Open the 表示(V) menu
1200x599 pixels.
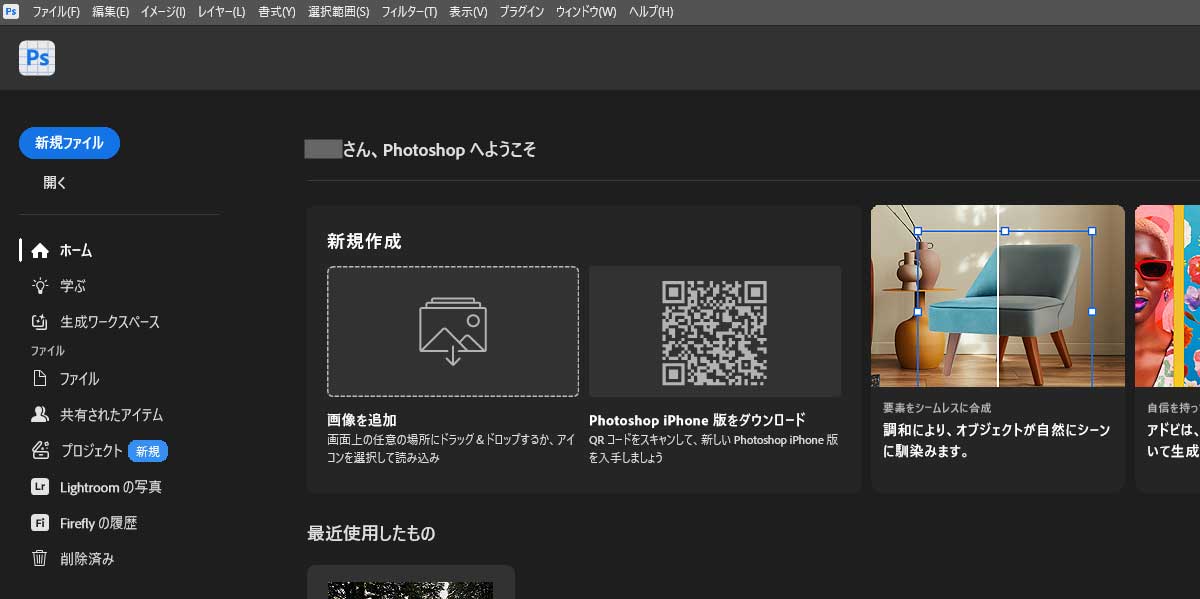[x=468, y=12]
